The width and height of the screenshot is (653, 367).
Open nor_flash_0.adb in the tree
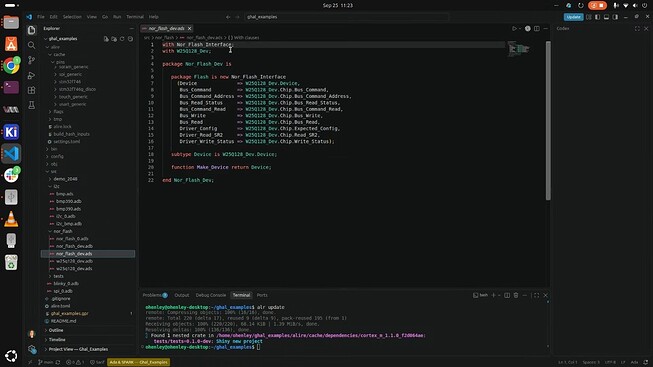[x=72, y=239]
